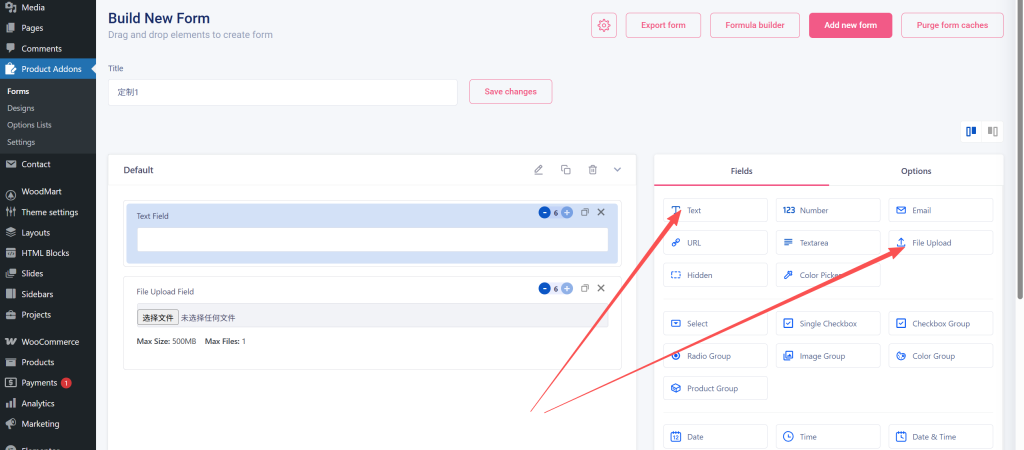Add a Color Picker field
This screenshot has width=1024, height=450.
828,275
